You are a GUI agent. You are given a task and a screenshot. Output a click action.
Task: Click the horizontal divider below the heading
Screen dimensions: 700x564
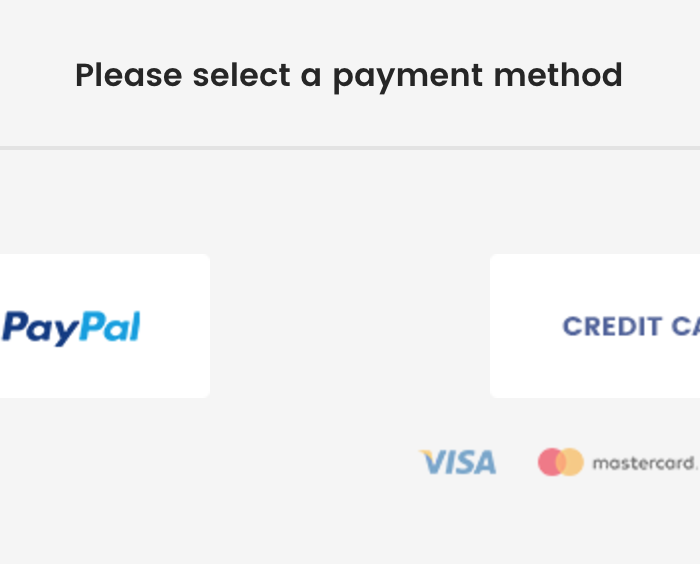pos(350,148)
